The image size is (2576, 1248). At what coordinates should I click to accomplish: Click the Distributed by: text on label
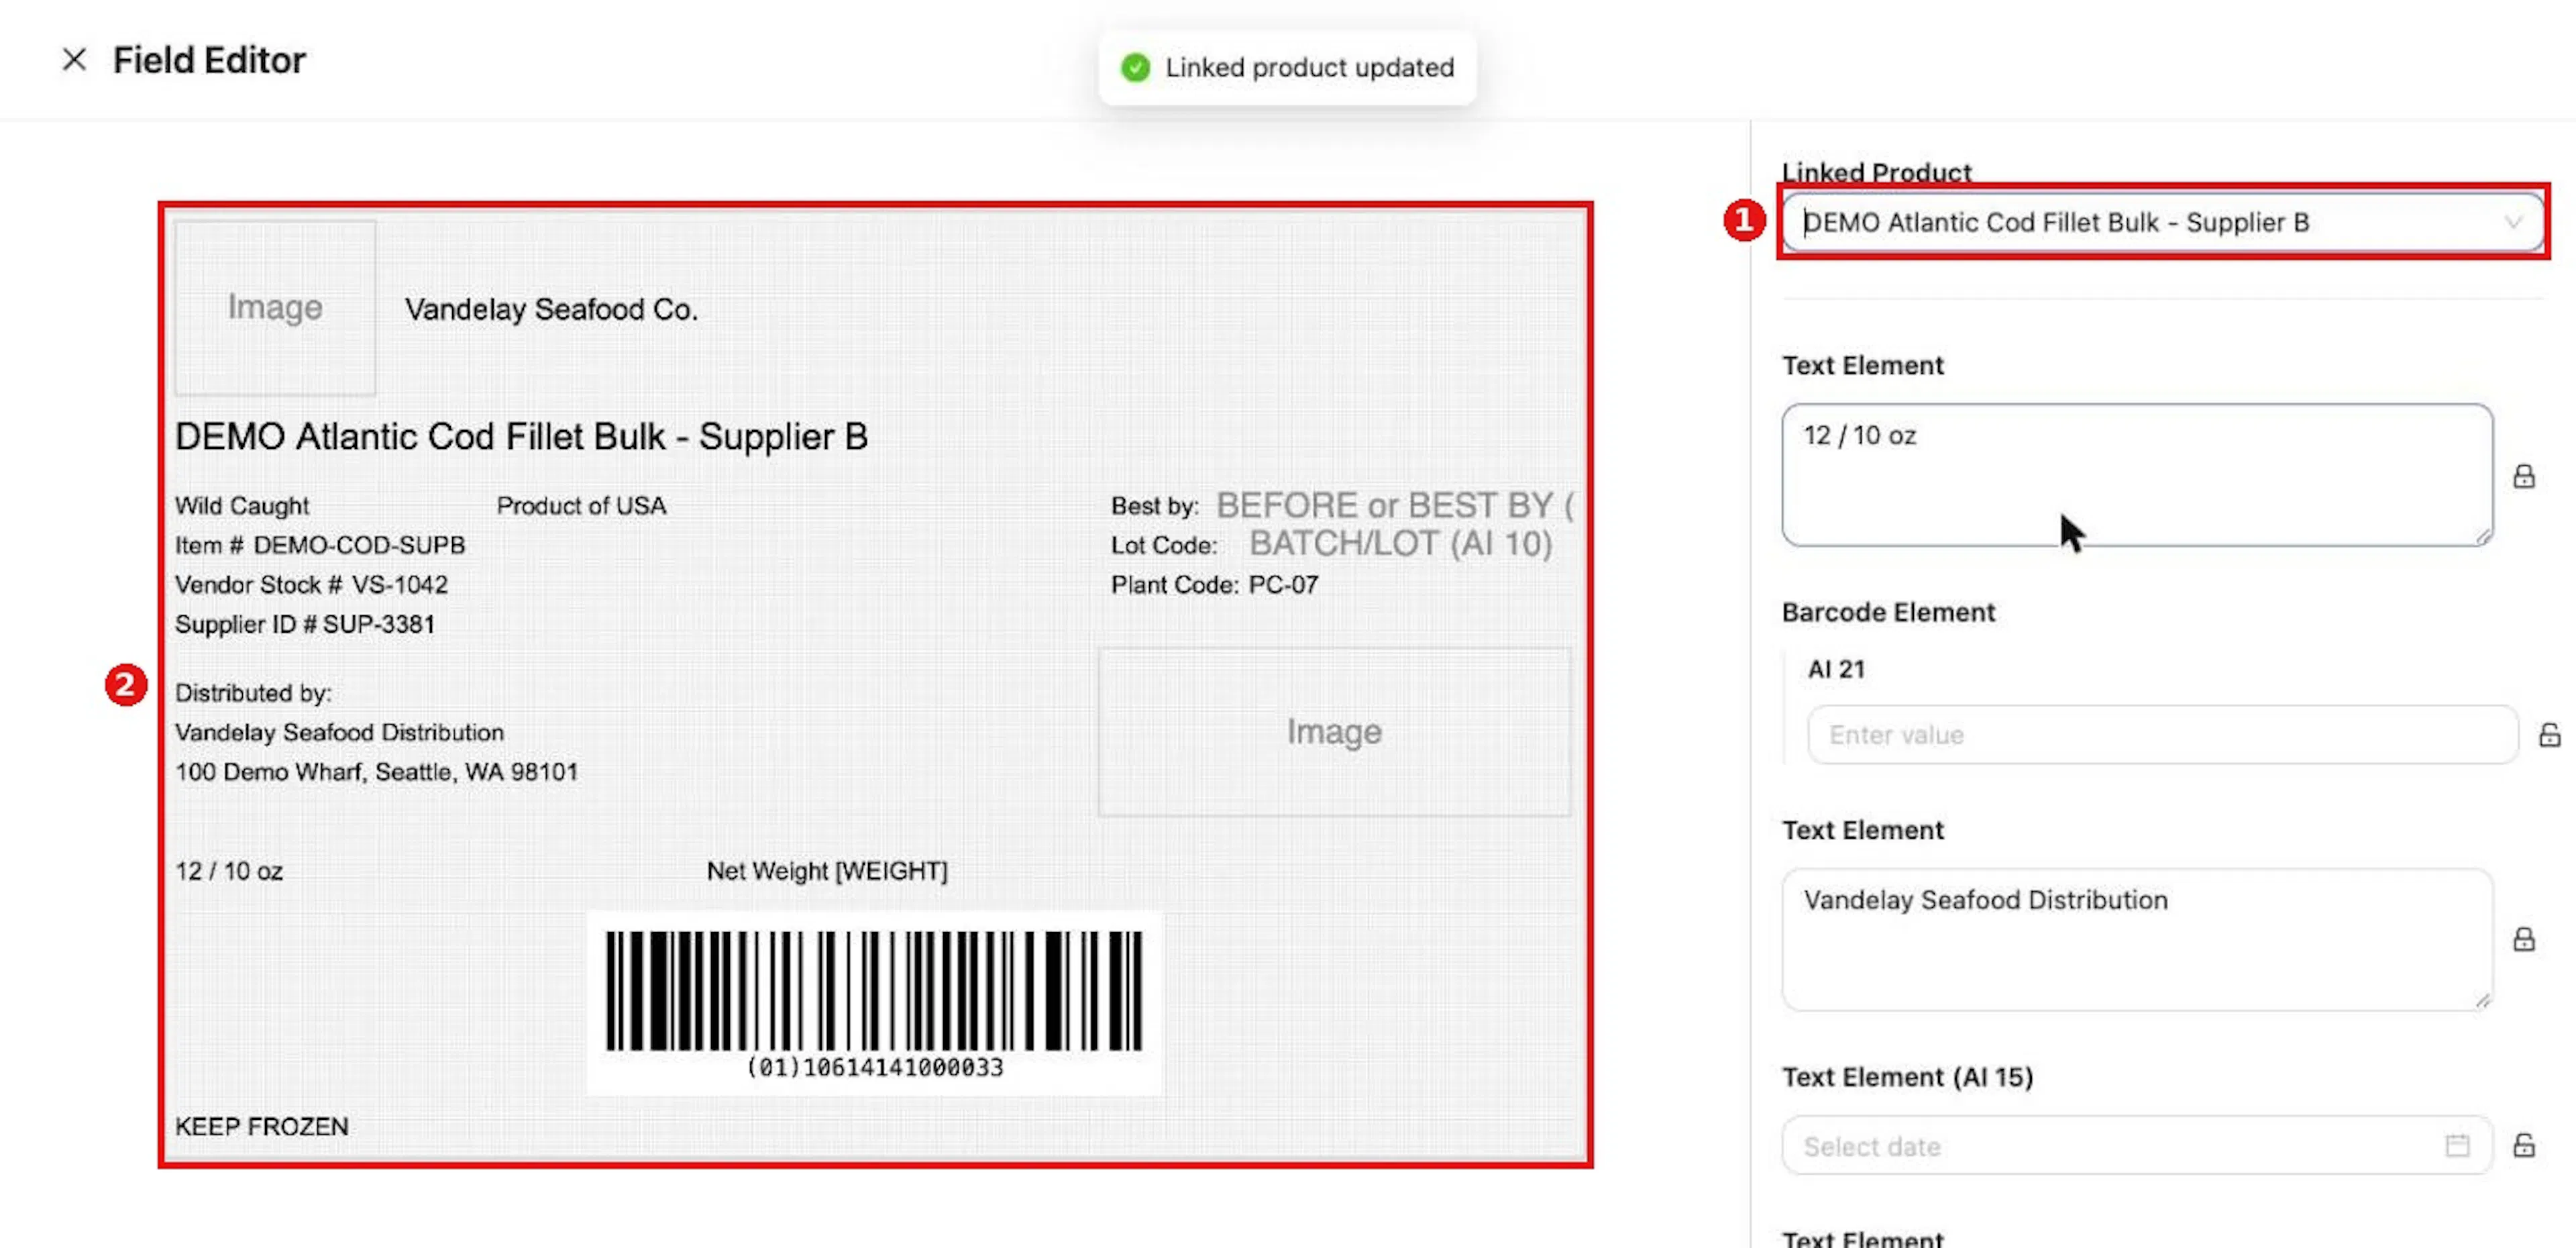click(x=253, y=693)
